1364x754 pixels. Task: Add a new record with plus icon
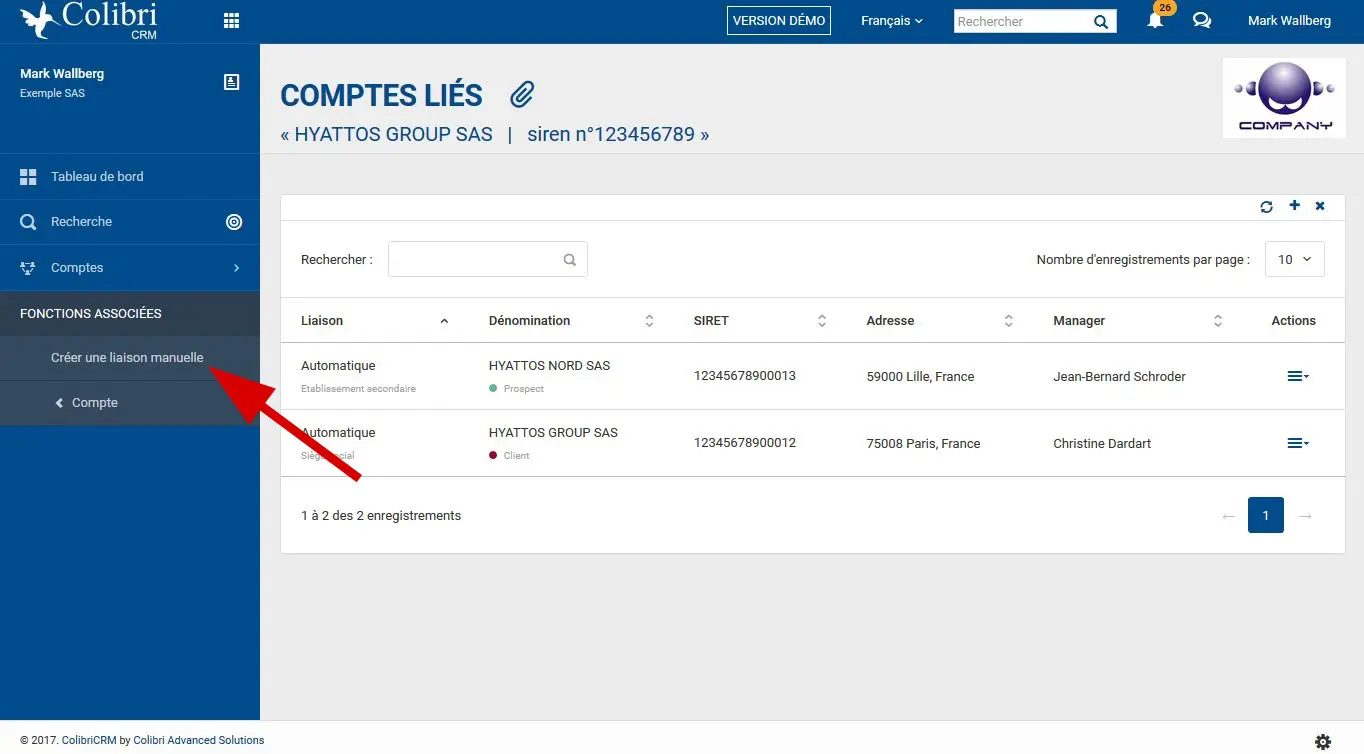1294,205
